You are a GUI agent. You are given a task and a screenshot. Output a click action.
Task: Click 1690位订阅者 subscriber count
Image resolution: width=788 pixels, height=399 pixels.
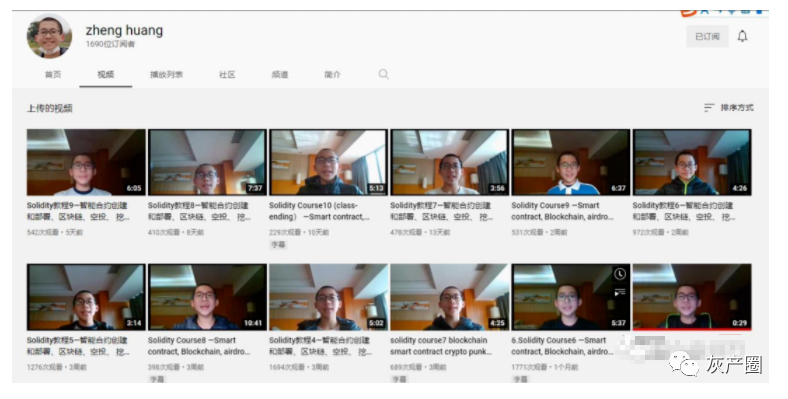click(x=110, y=44)
